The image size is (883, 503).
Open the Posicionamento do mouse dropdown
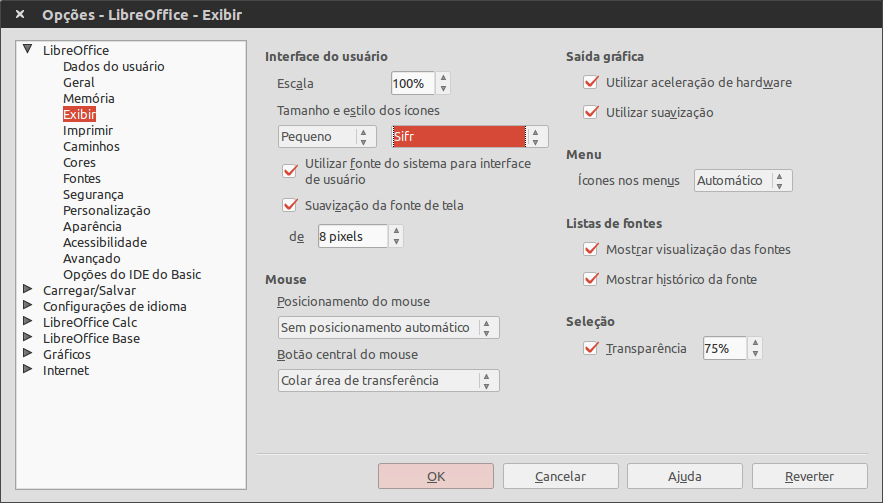click(389, 327)
